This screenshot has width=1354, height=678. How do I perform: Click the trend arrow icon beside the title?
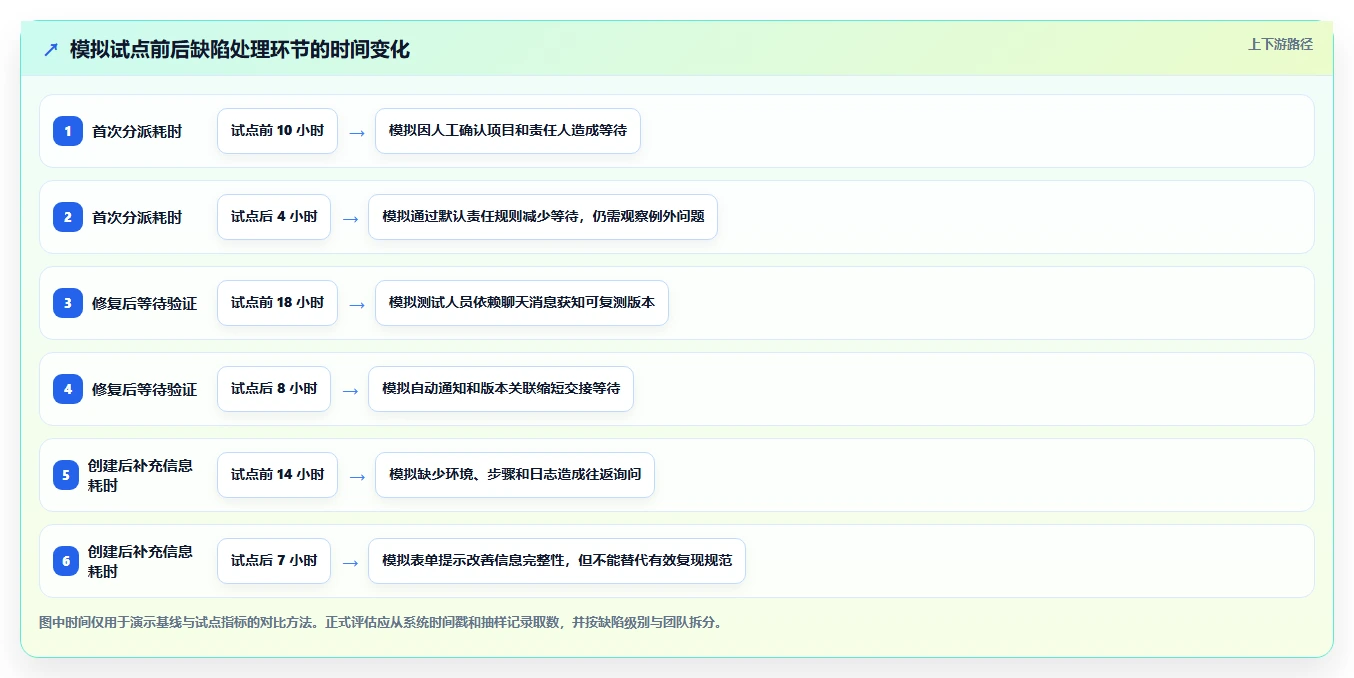pos(51,49)
